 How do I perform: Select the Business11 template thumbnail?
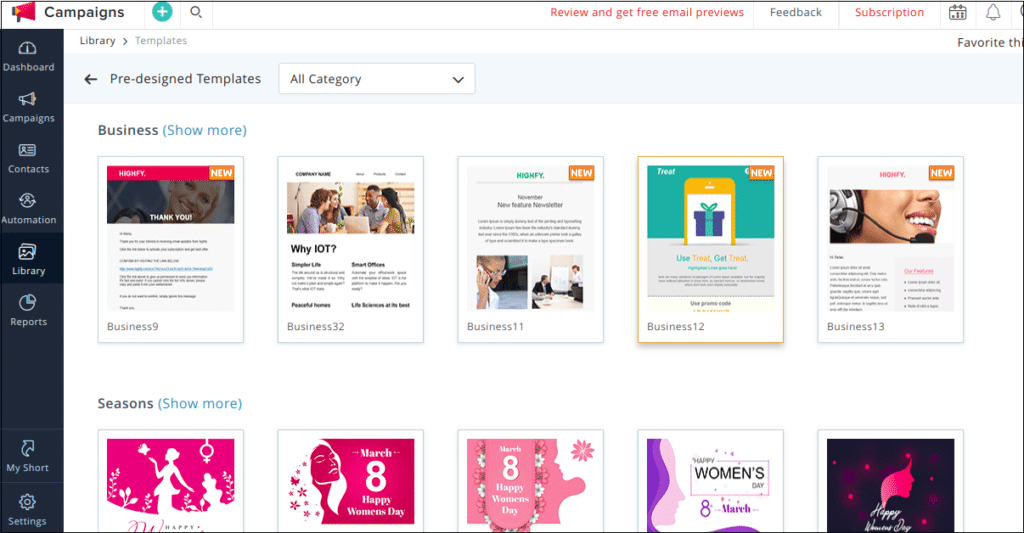(530, 238)
